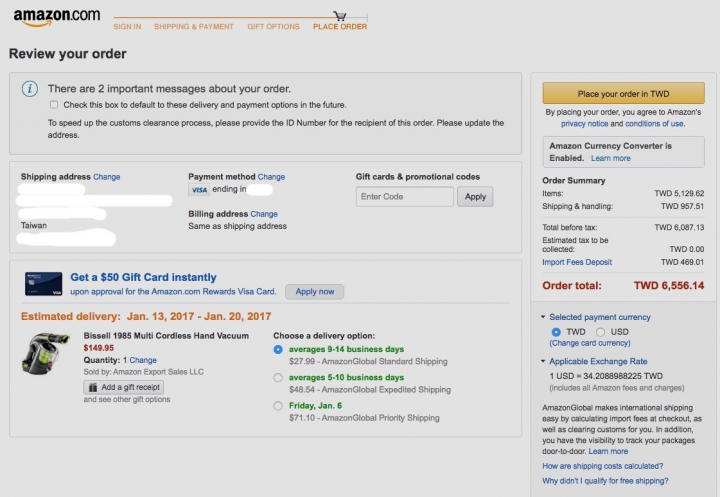
Task: Go to the SHIPPING & PAYMENT step
Action: tap(194, 27)
